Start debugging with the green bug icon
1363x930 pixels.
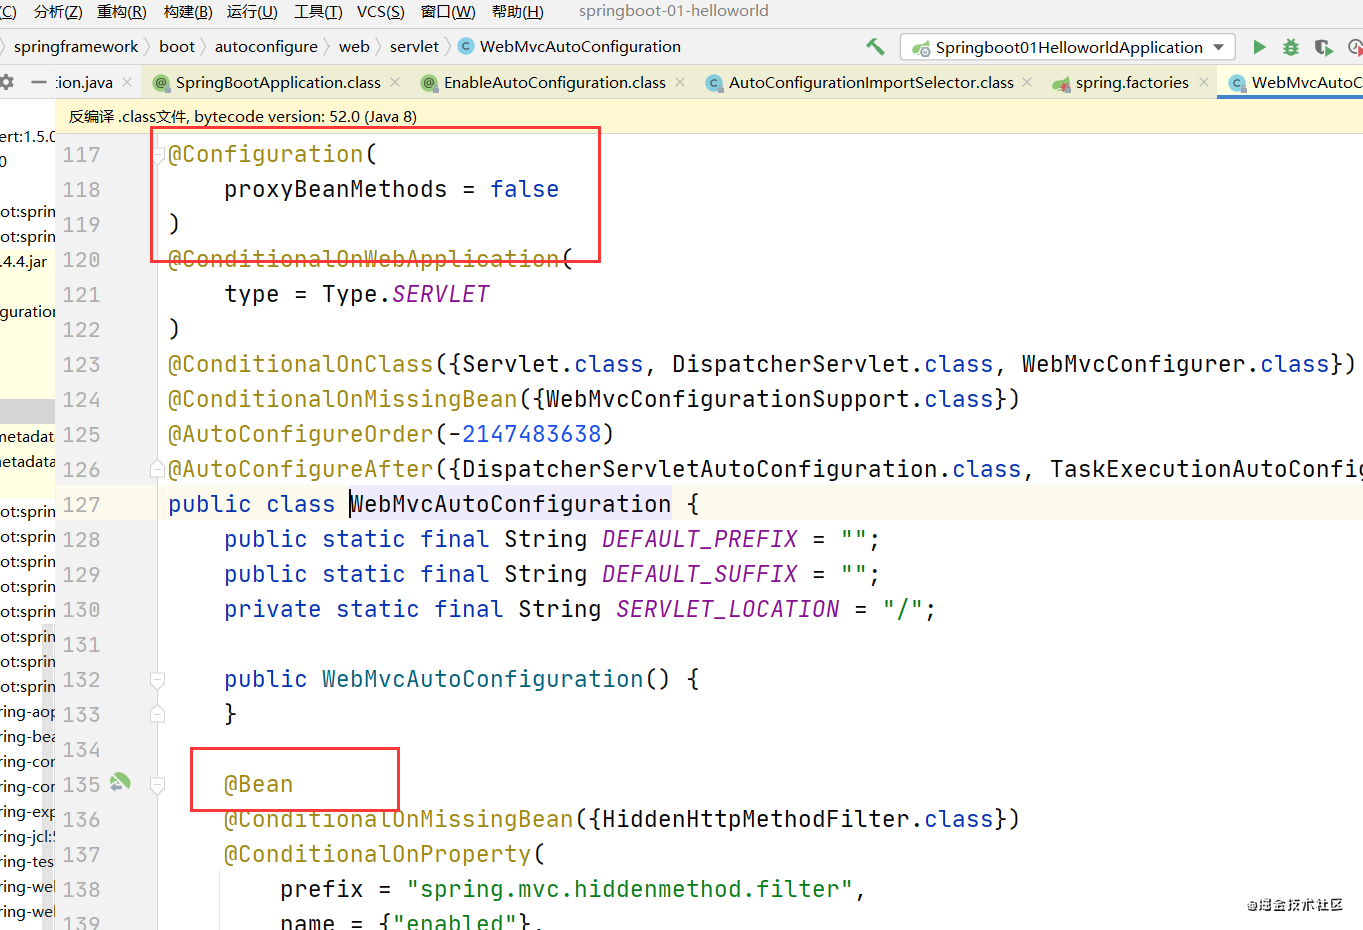(x=1291, y=47)
